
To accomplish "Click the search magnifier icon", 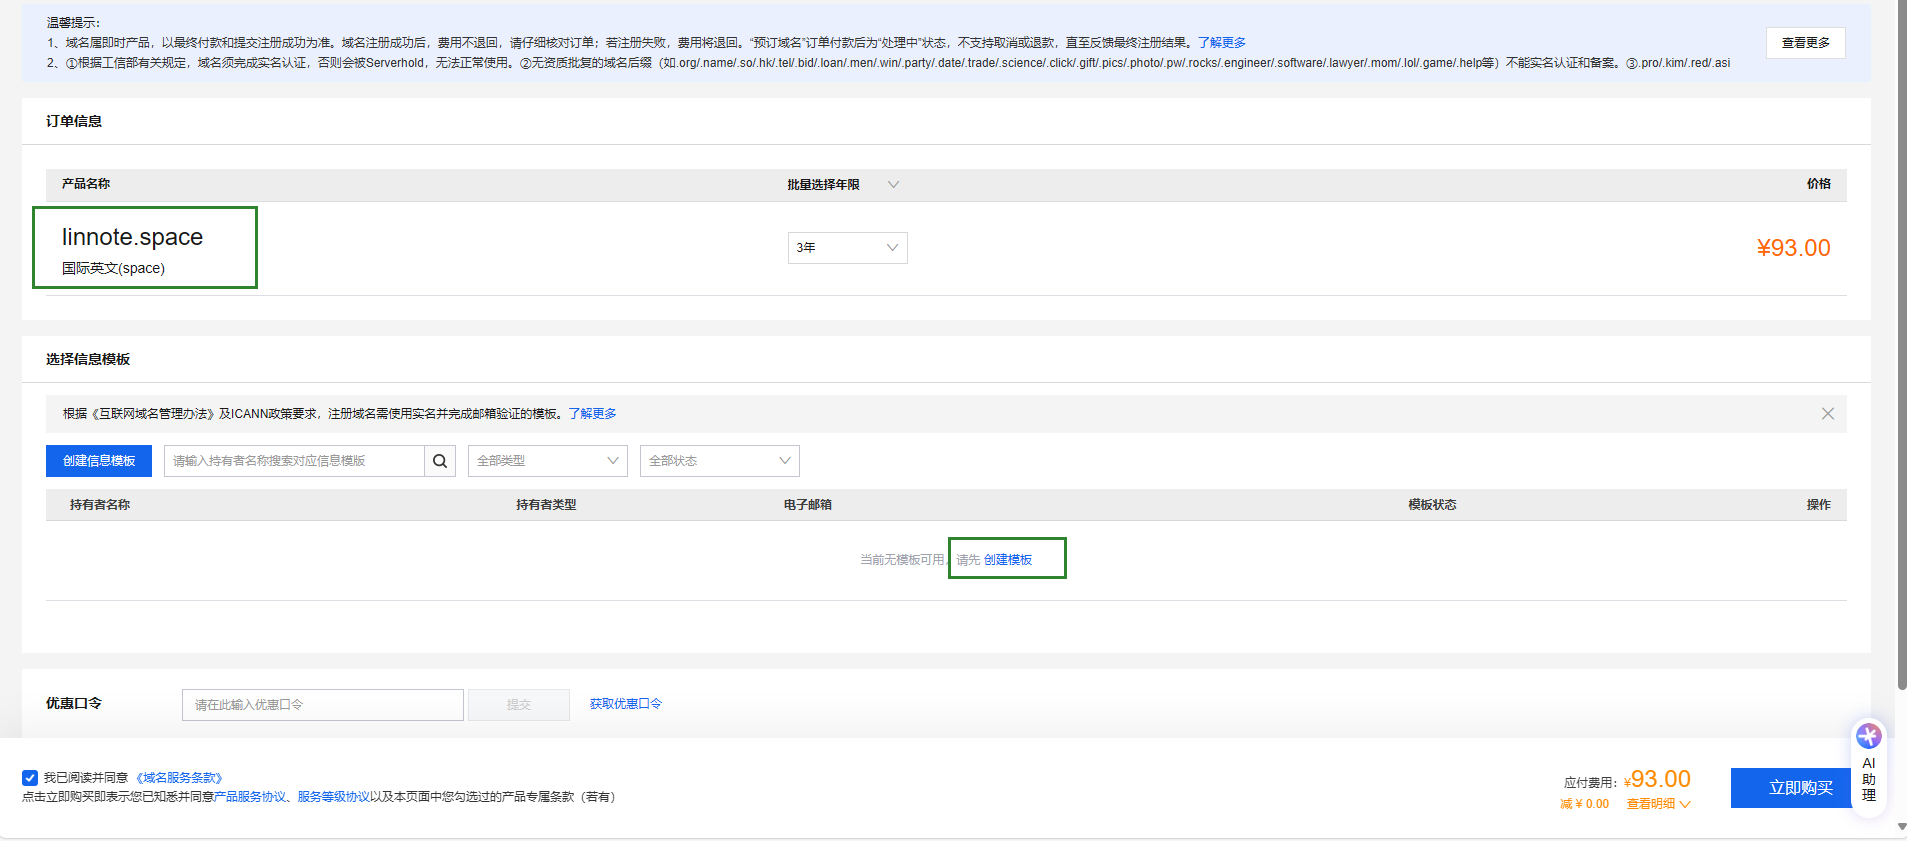I will pyautogui.click(x=440, y=461).
